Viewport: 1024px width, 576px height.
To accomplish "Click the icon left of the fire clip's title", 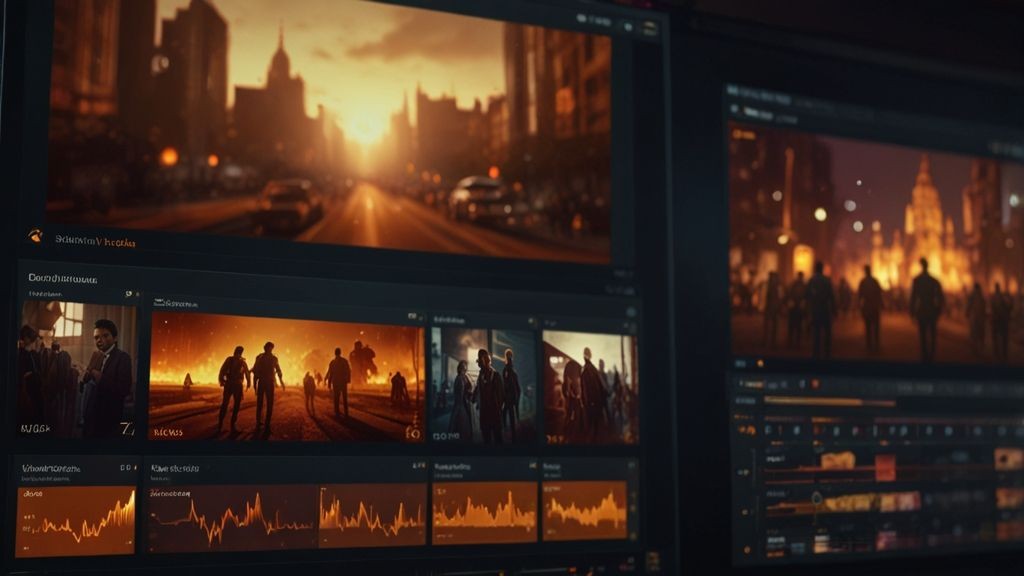I will tap(158, 302).
